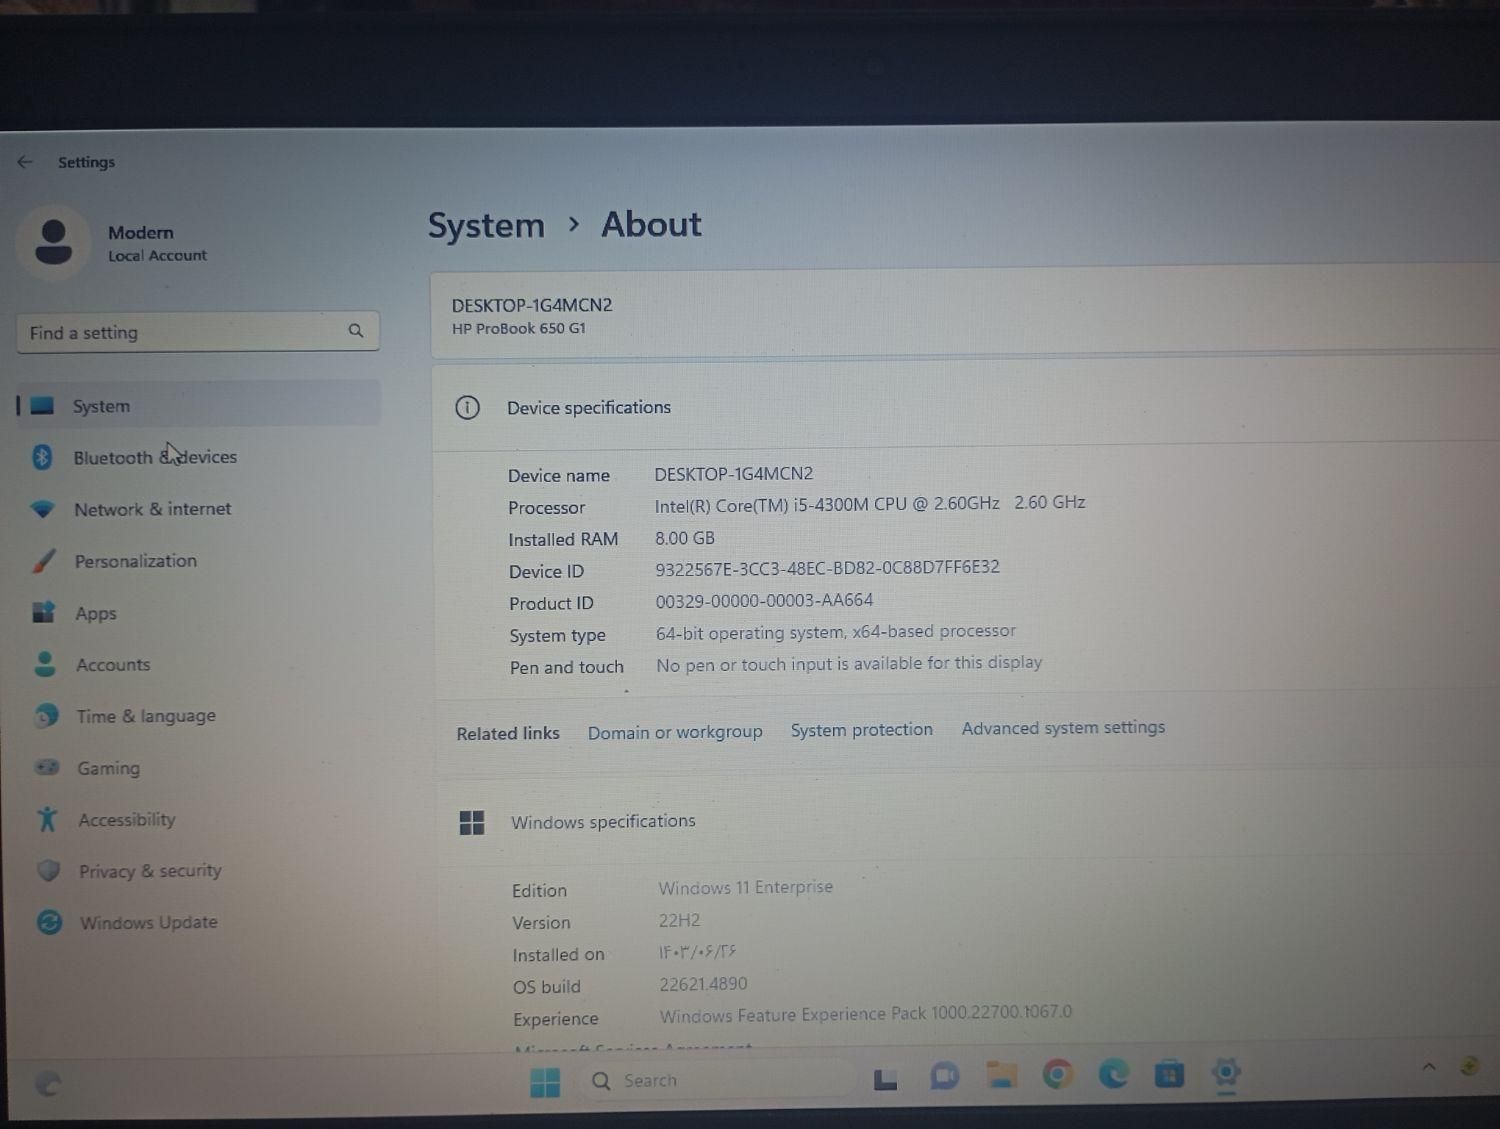Image resolution: width=1500 pixels, height=1129 pixels.
Task: Go back with the Settings back arrow
Action: [x=25, y=162]
